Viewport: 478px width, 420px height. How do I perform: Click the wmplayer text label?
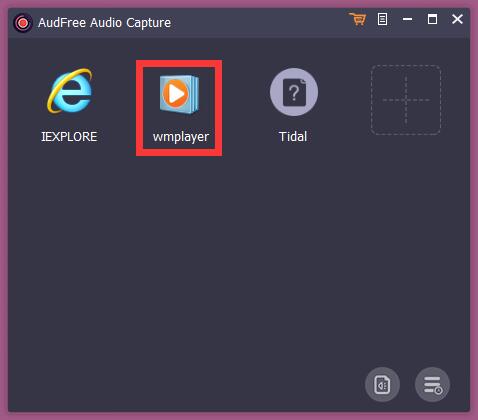click(x=181, y=137)
